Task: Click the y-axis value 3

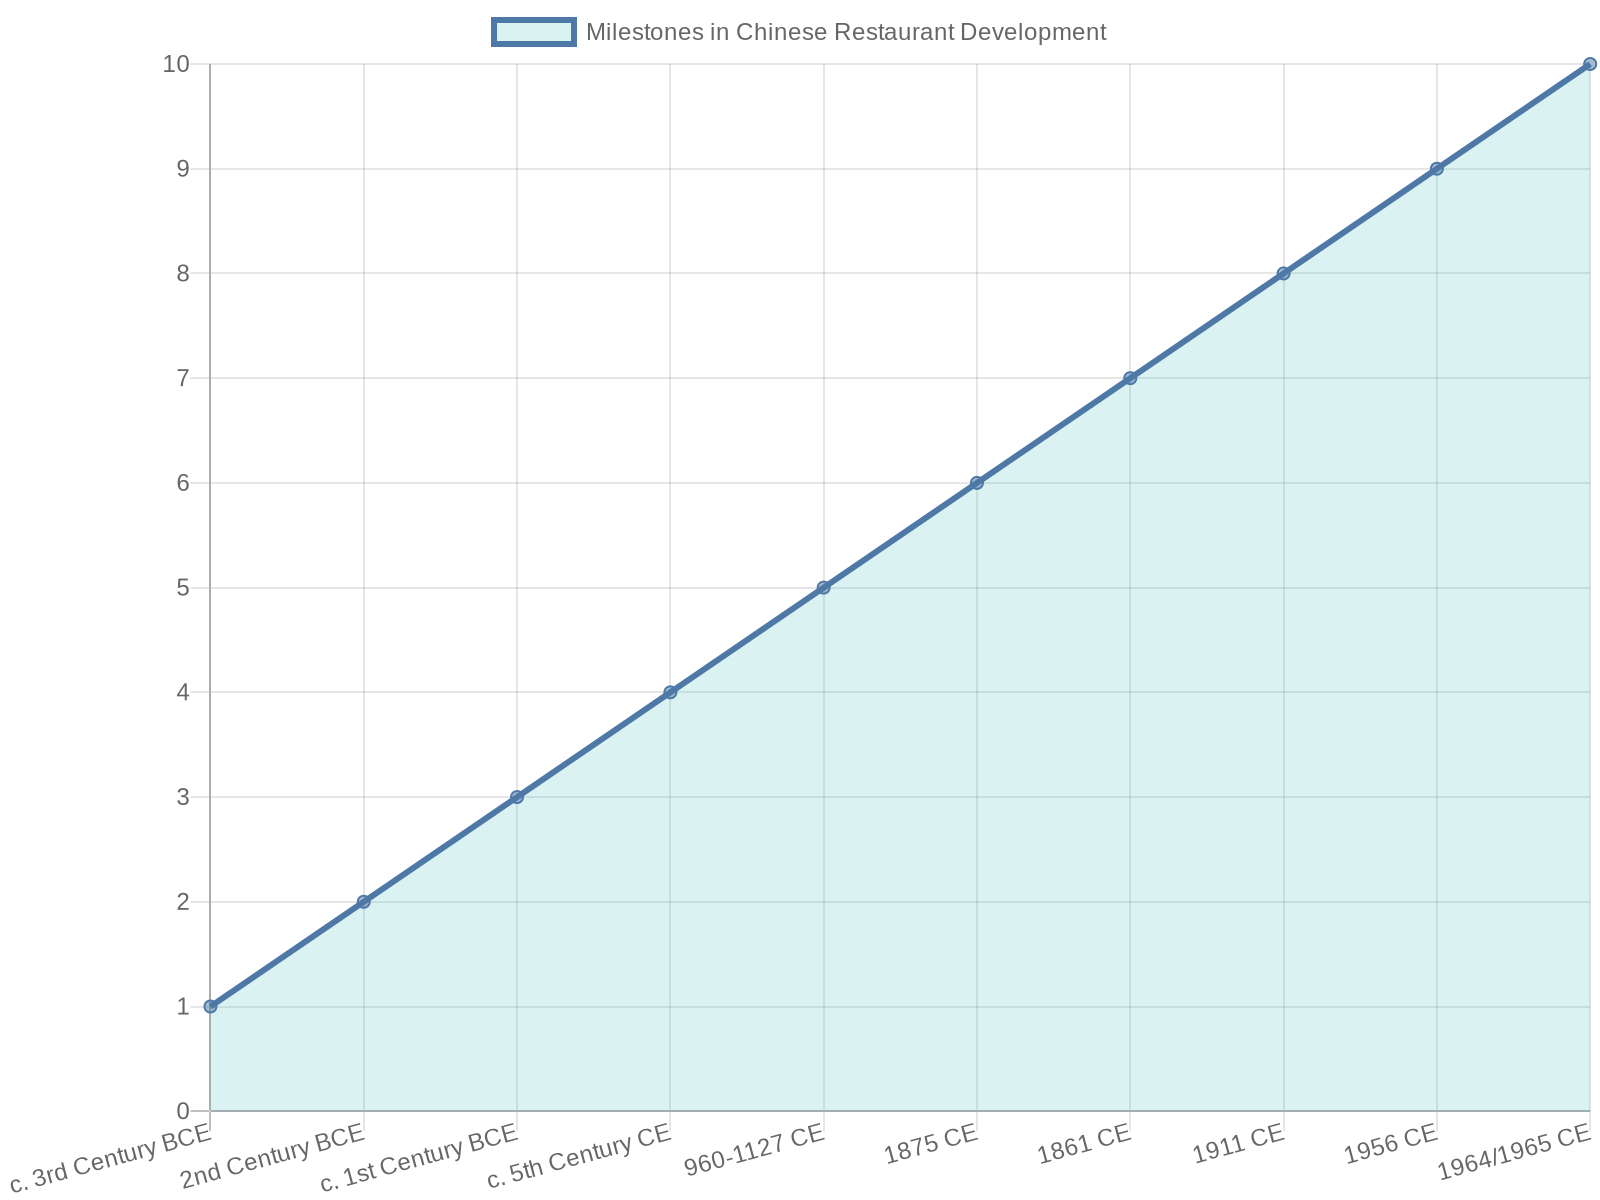Action: pos(183,797)
